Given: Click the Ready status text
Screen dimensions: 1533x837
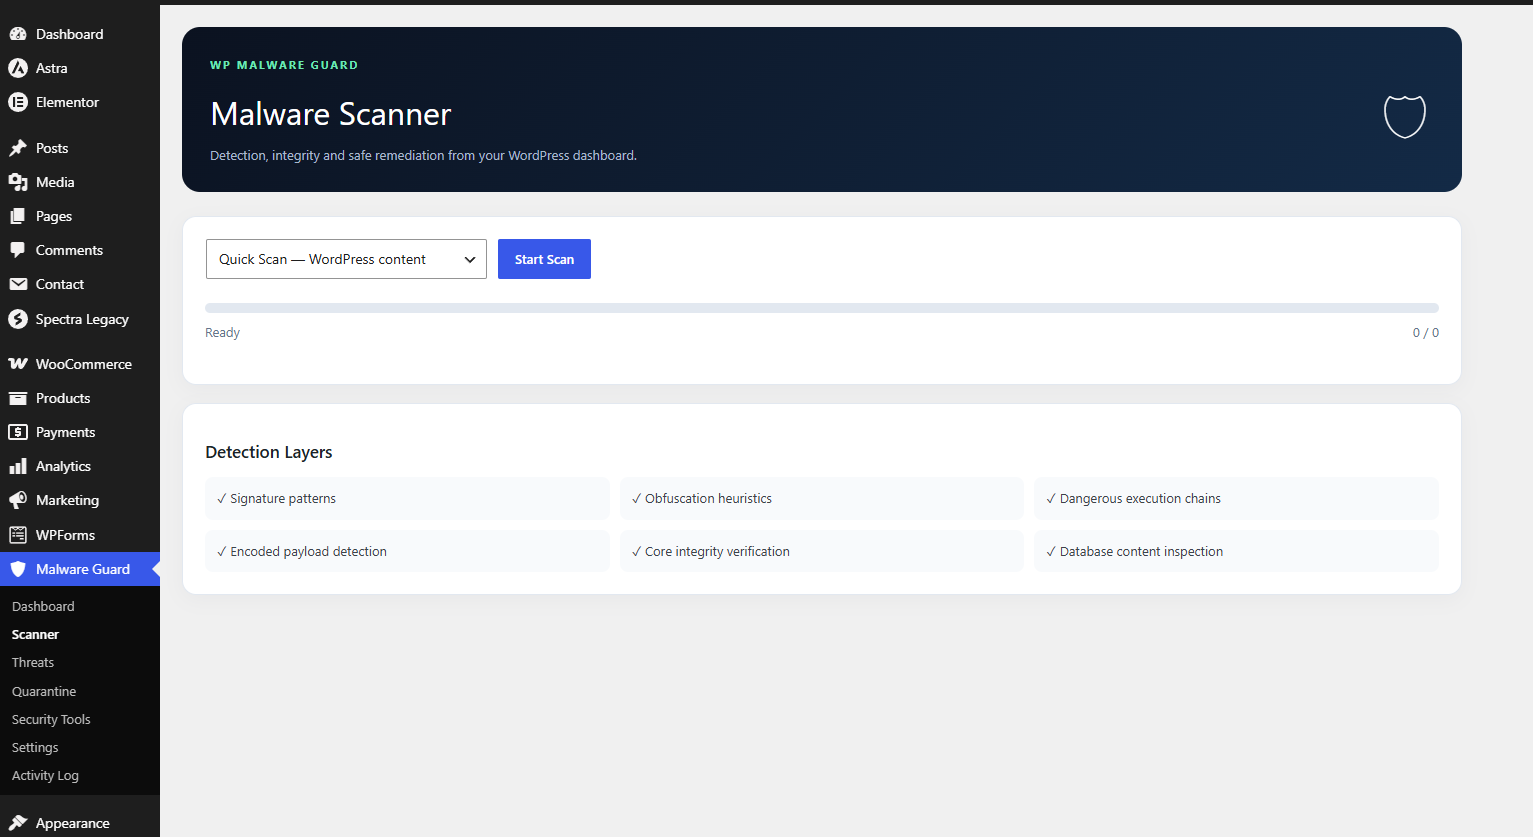Looking at the screenshot, I should (222, 333).
